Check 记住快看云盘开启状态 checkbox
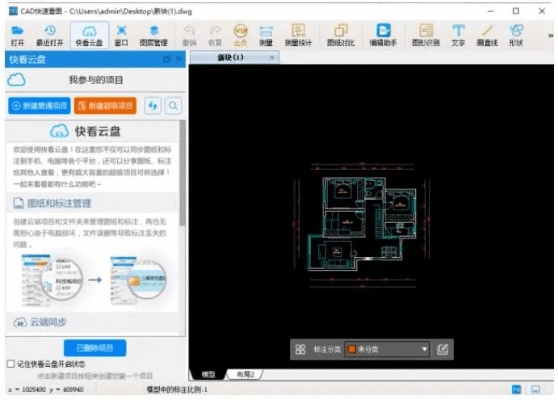The image size is (558, 400). tap(11, 364)
